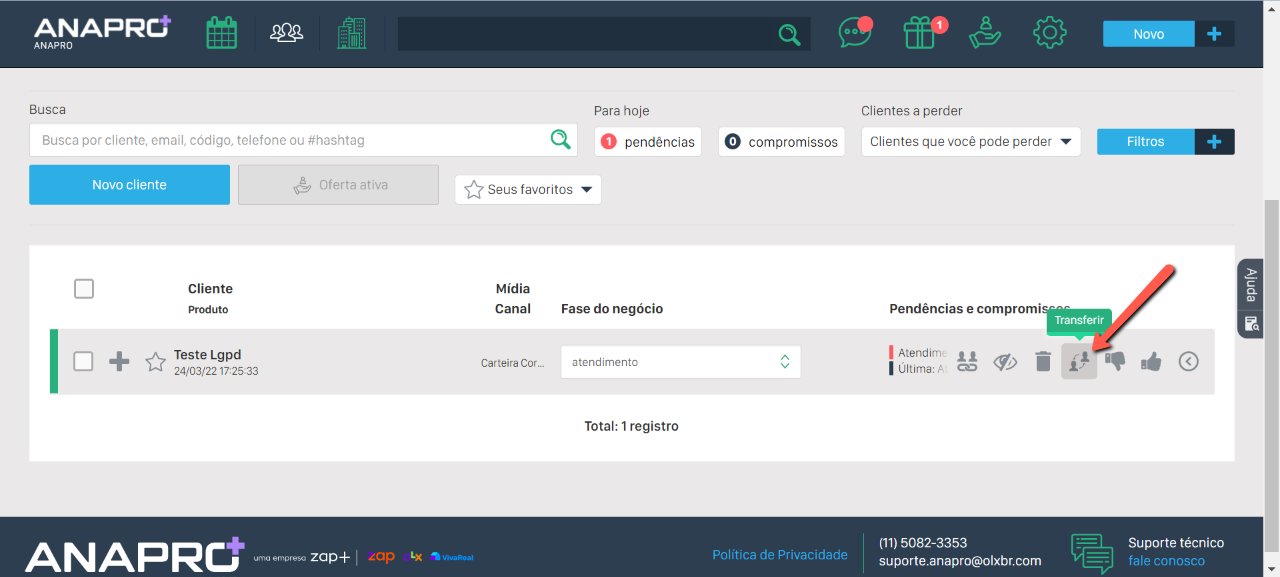
Task: Open chat messages icon with notification
Action: 854,33
